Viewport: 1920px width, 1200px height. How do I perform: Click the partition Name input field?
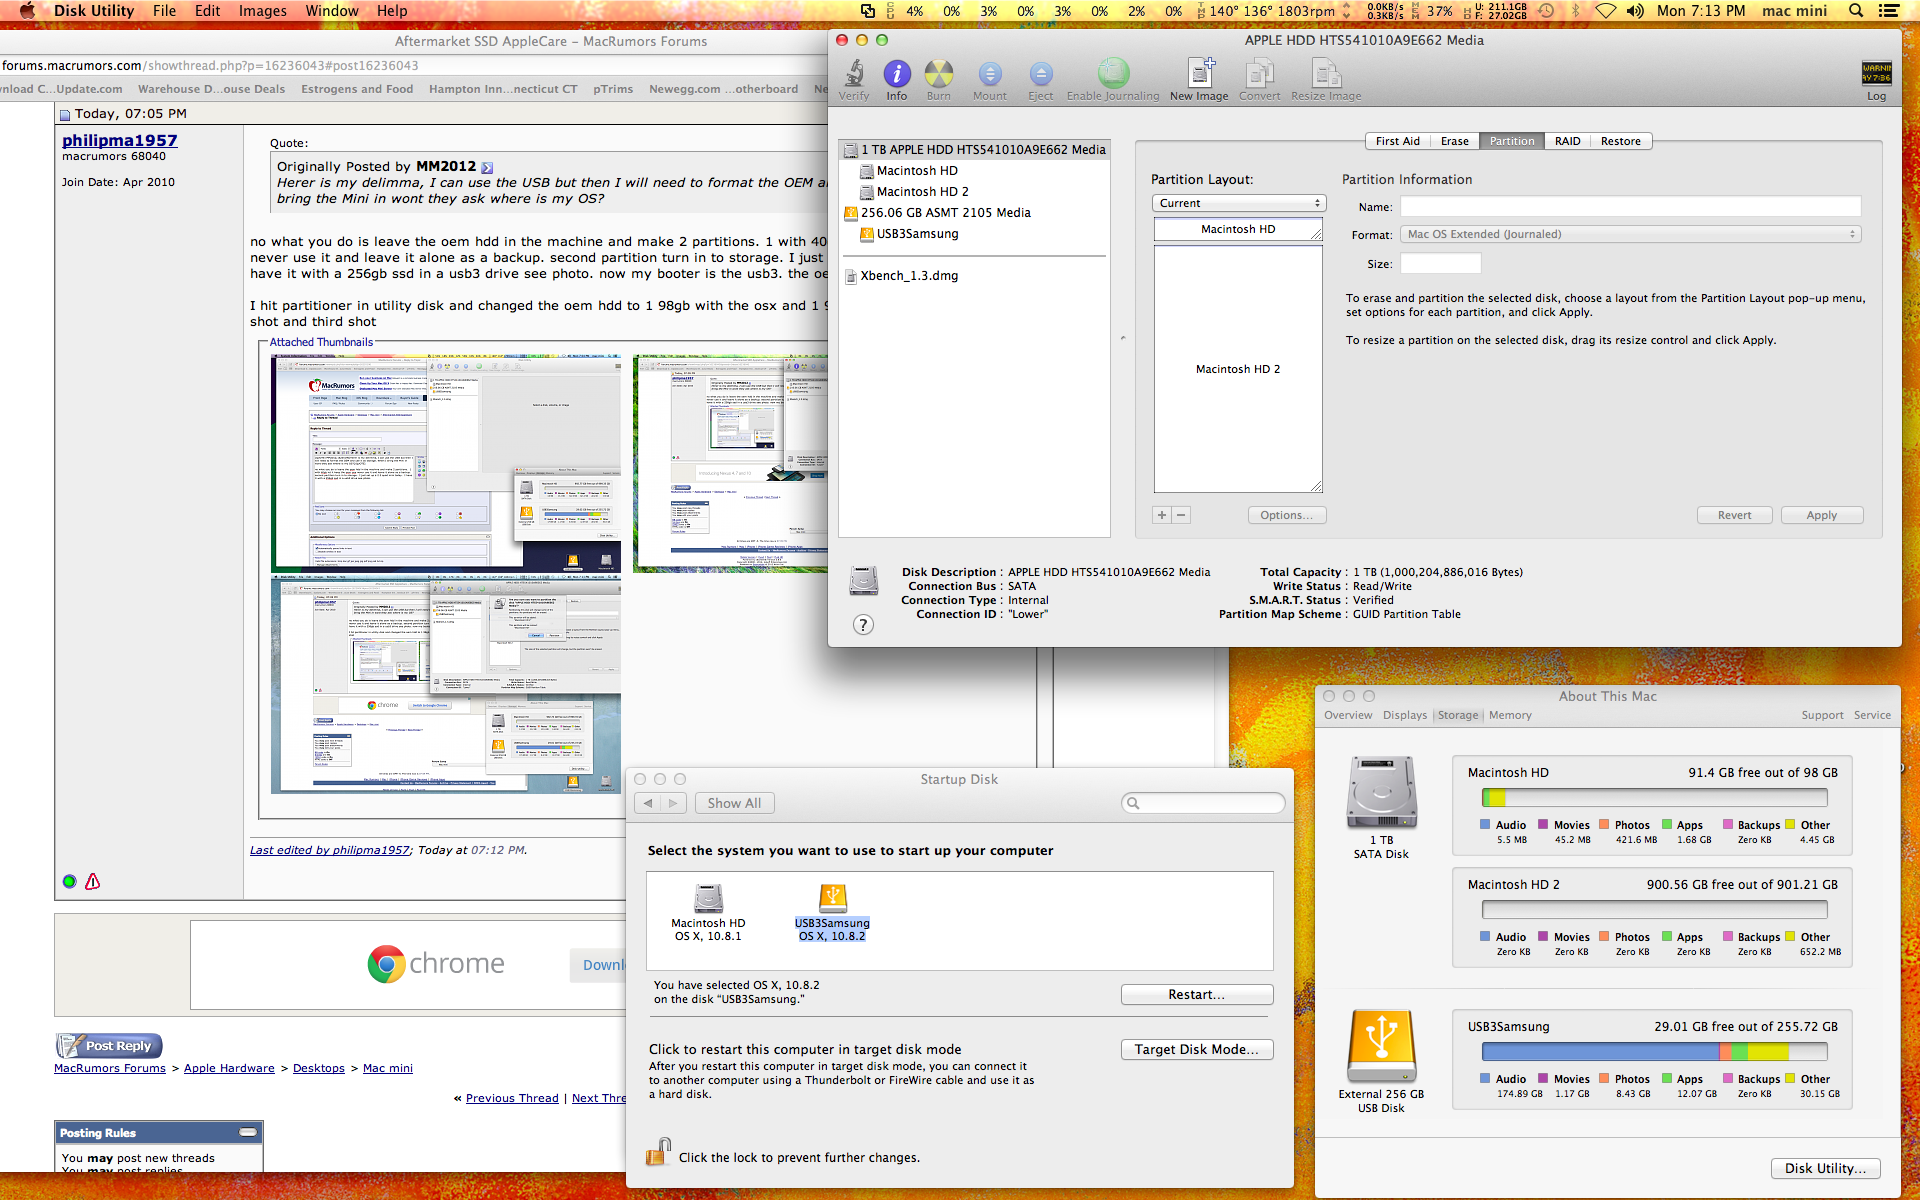[x=1631, y=207]
